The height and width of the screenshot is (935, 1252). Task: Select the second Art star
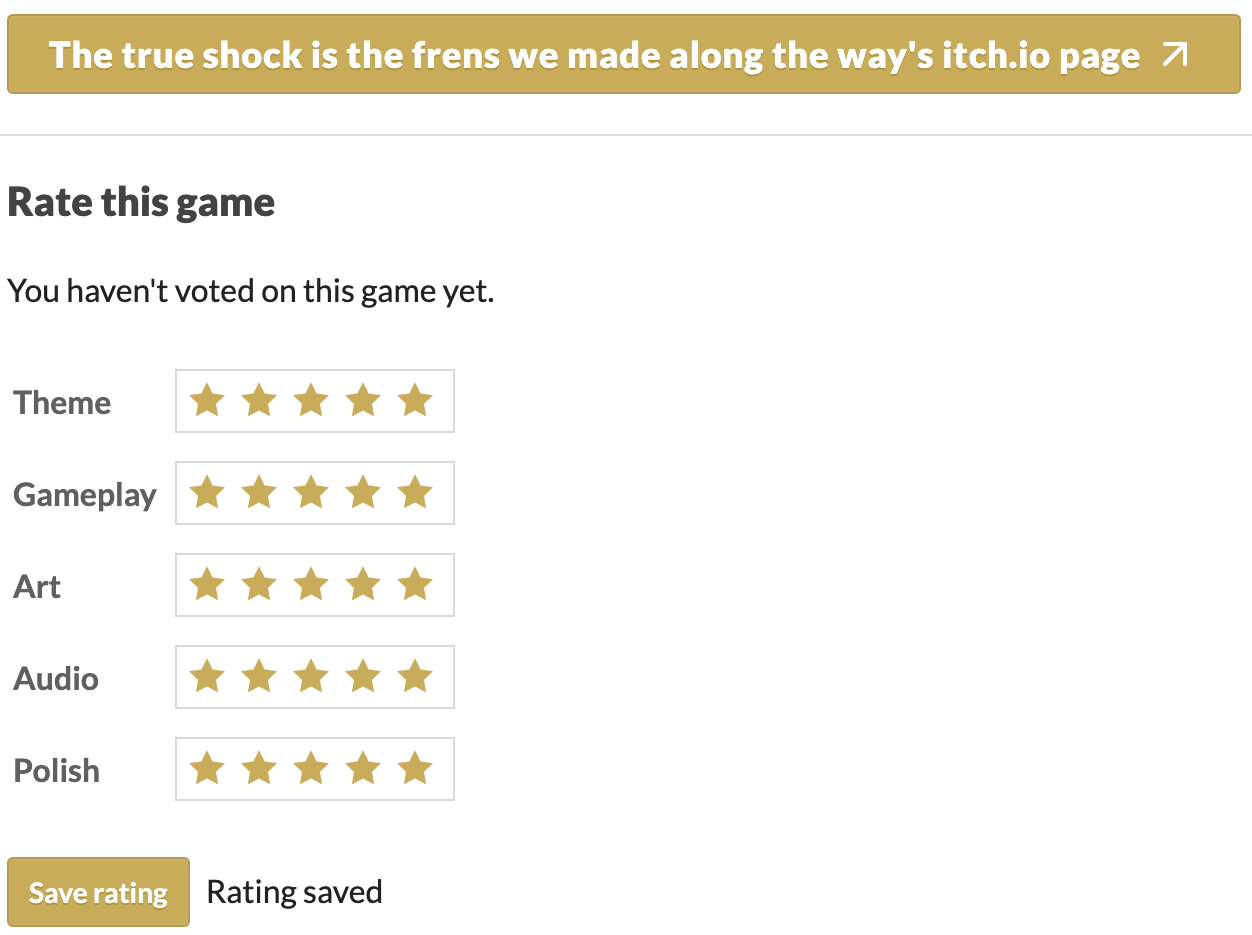click(259, 585)
